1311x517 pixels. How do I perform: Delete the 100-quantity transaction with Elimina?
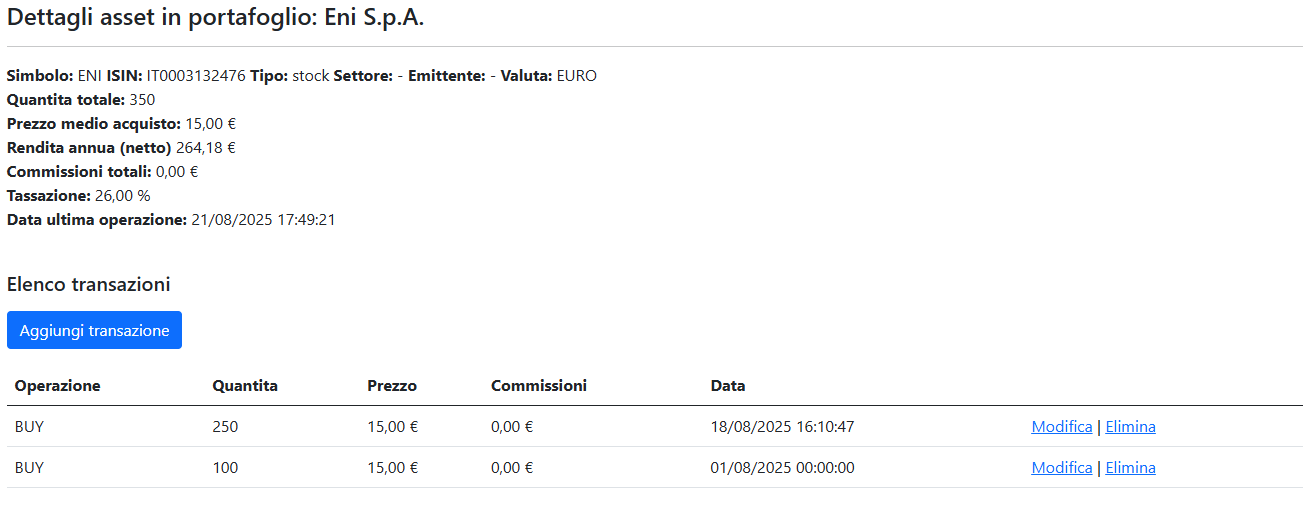point(1130,468)
